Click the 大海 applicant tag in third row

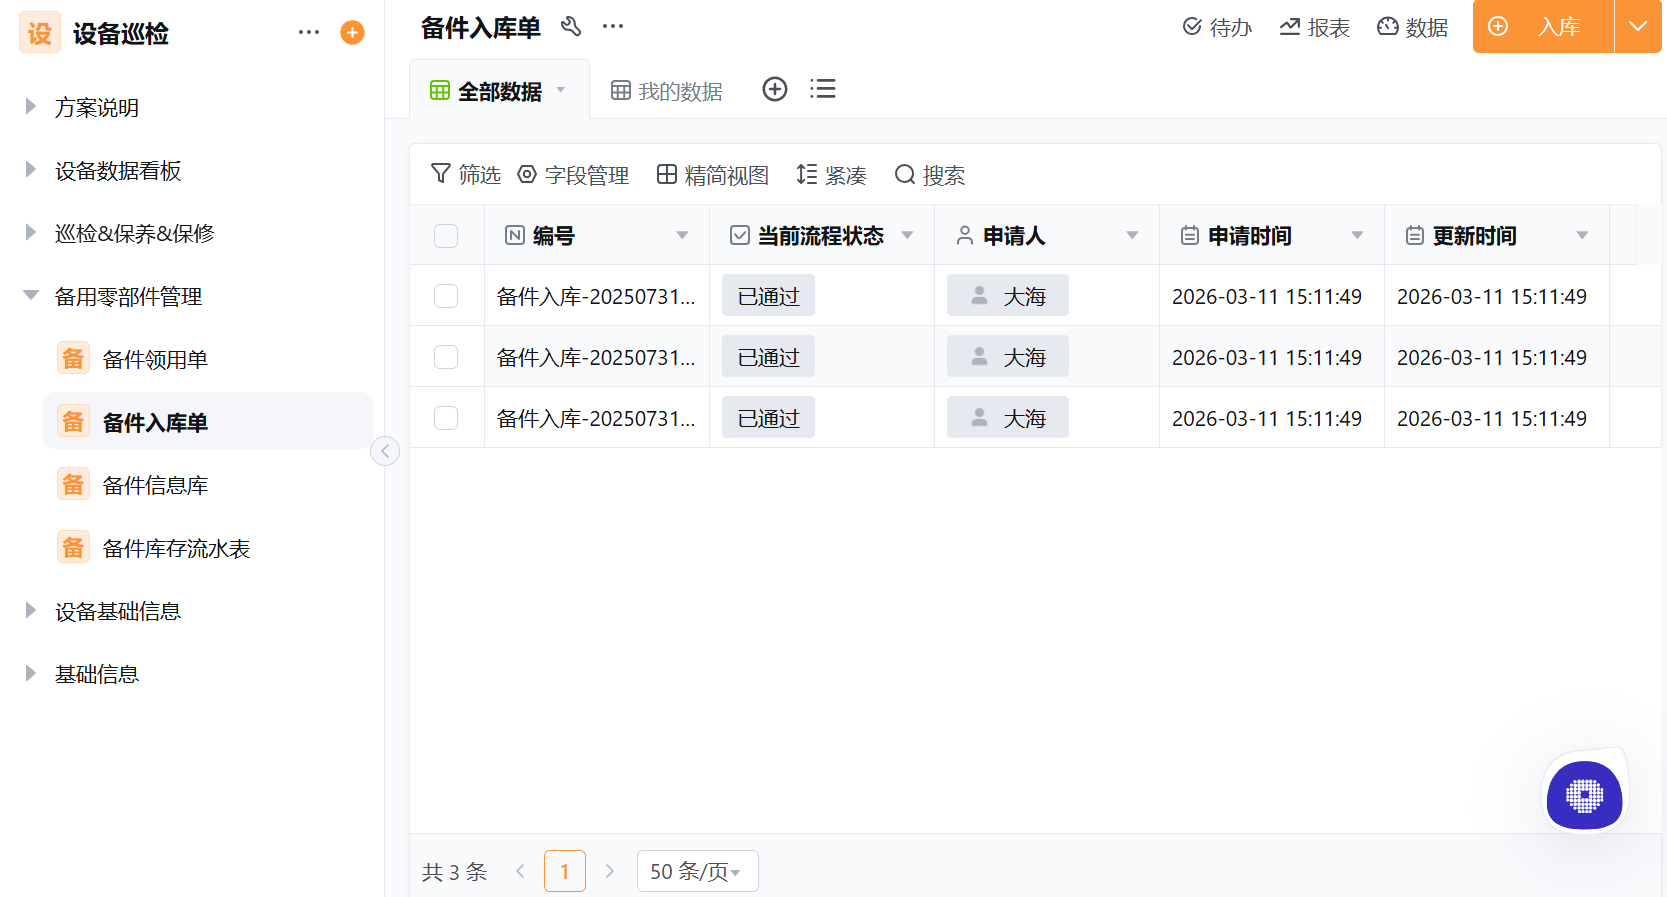click(x=1008, y=418)
